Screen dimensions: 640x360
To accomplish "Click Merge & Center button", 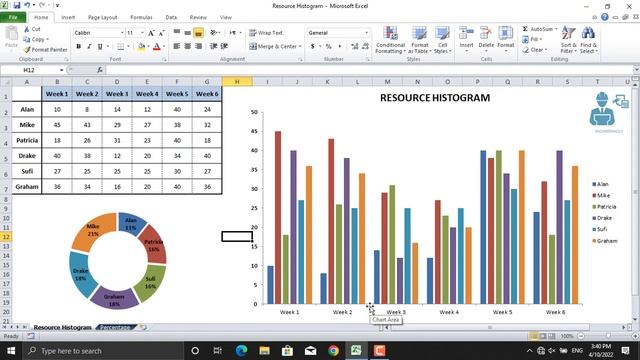I will [273, 47].
